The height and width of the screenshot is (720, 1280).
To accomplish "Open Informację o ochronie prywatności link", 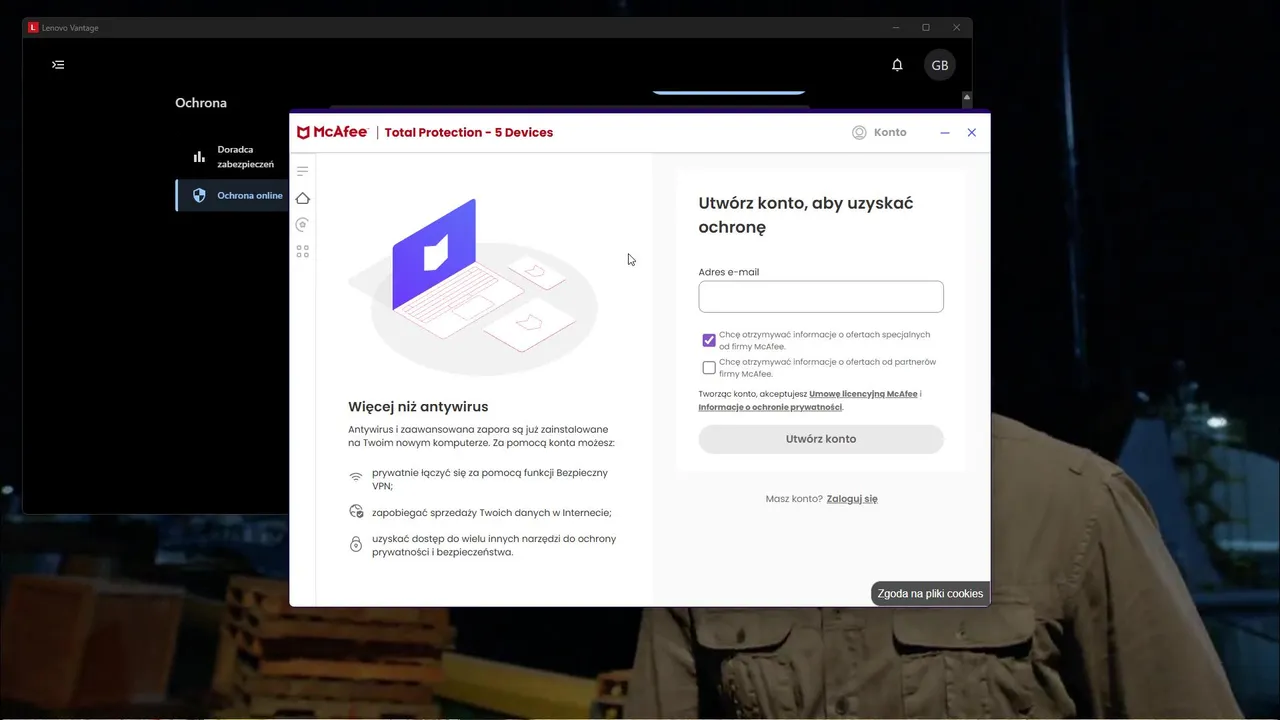I will (x=770, y=407).
